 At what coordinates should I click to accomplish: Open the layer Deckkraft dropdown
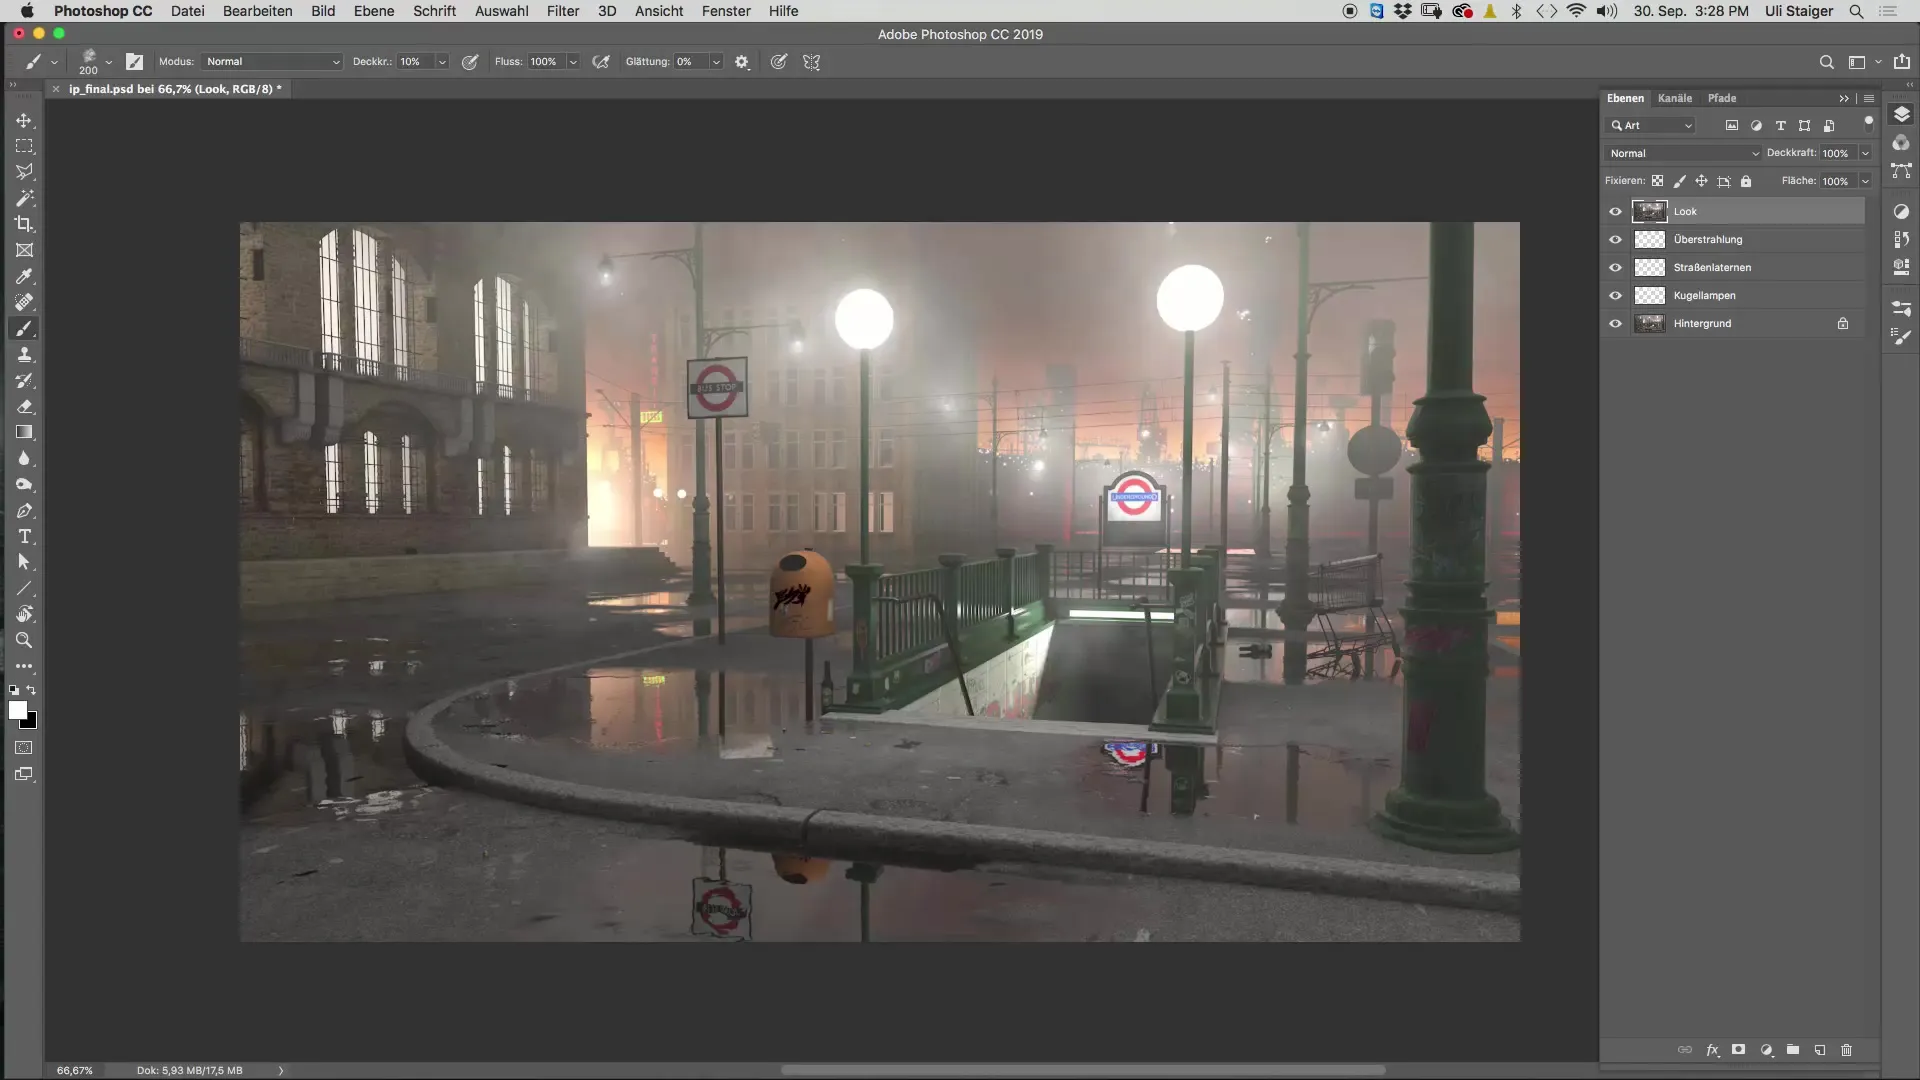coord(1865,153)
